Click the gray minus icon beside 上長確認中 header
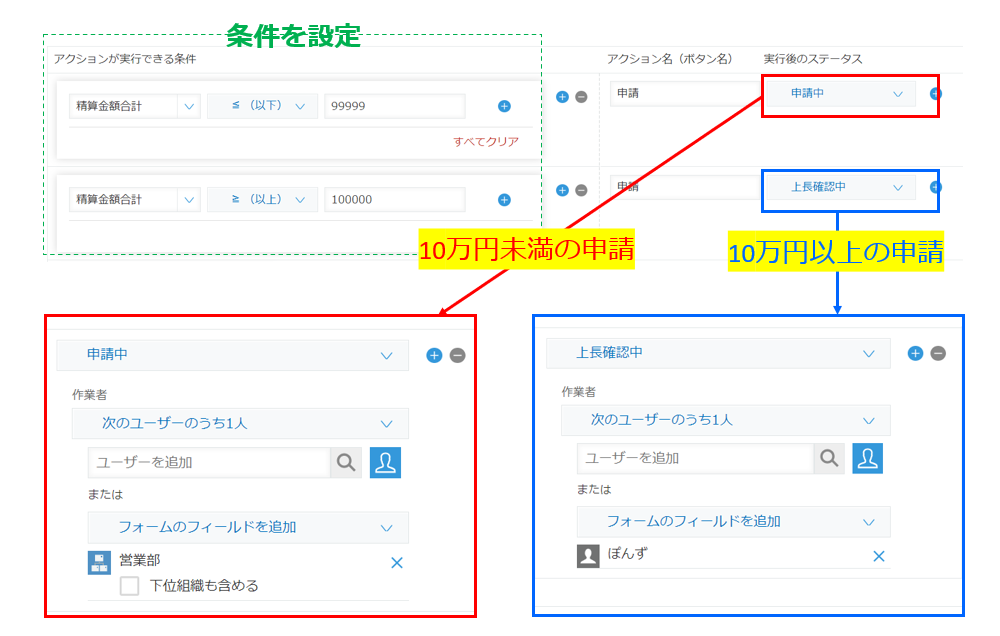The image size is (1000, 636). click(x=937, y=352)
